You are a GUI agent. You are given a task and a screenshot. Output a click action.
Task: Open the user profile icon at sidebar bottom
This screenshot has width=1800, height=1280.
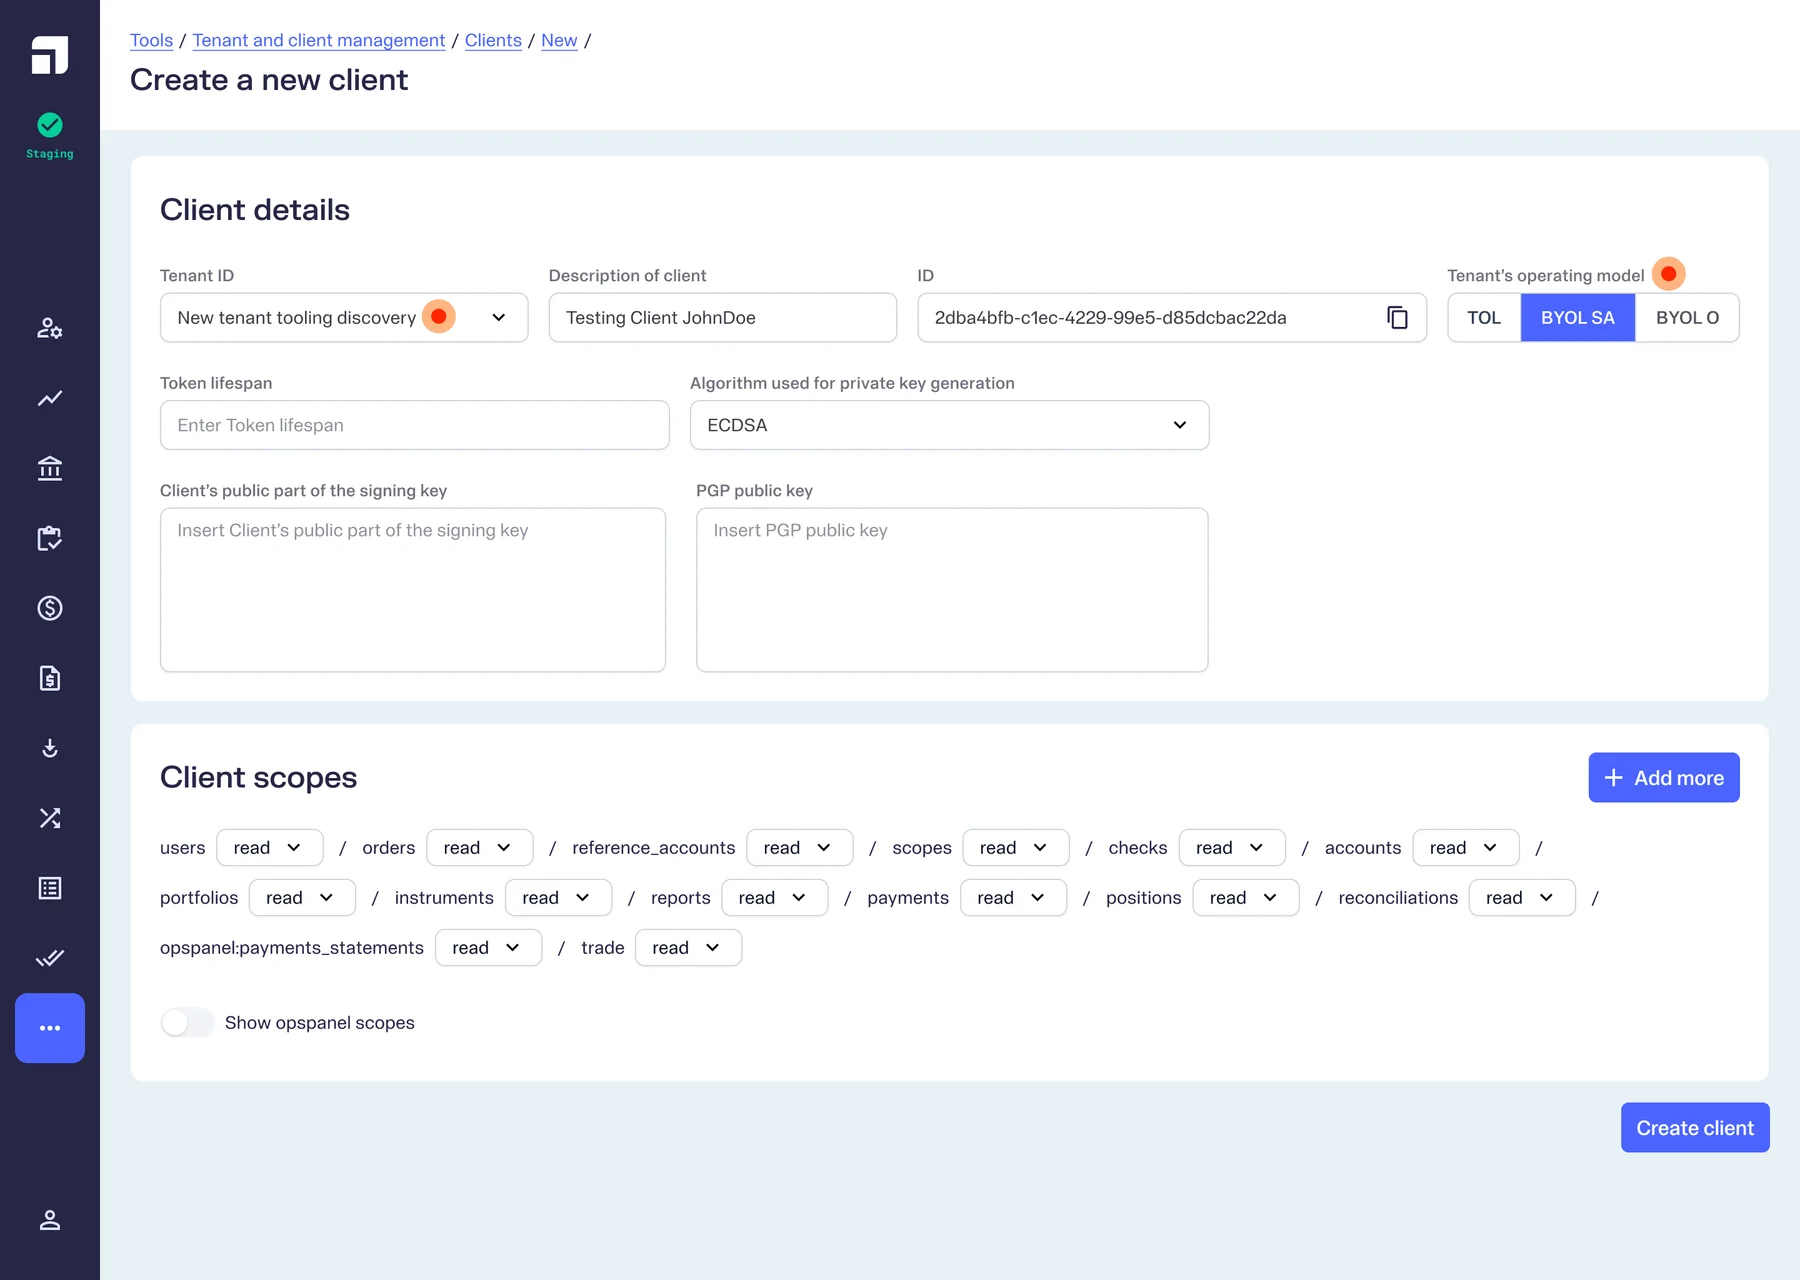pos(50,1220)
